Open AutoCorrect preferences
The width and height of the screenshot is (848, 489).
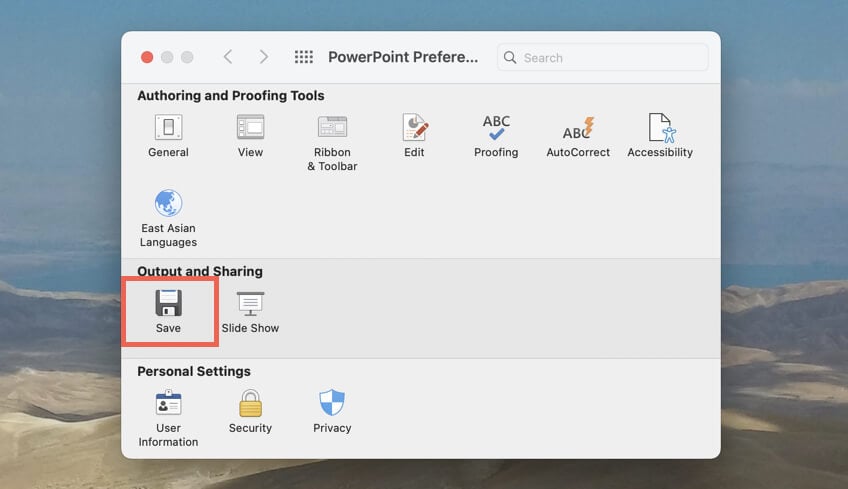tap(578, 136)
